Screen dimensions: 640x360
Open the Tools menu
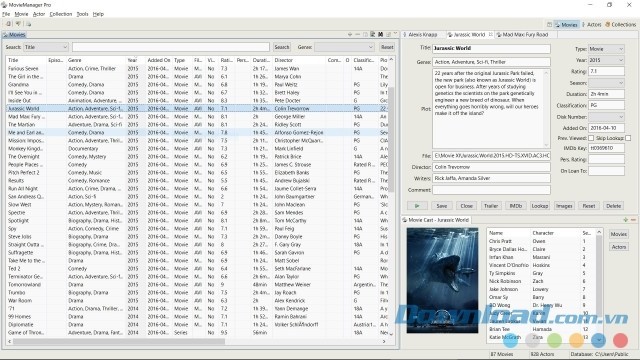[x=82, y=14]
